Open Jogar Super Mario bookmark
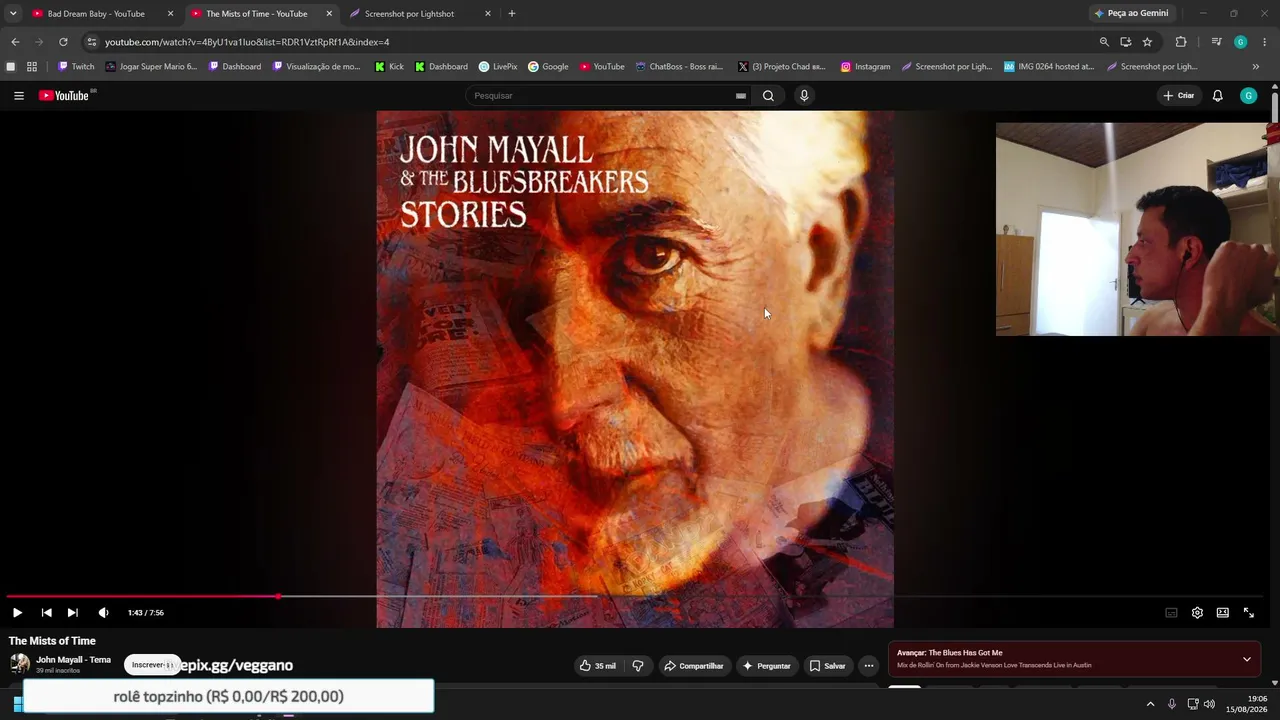The height and width of the screenshot is (720, 1280). (152, 67)
